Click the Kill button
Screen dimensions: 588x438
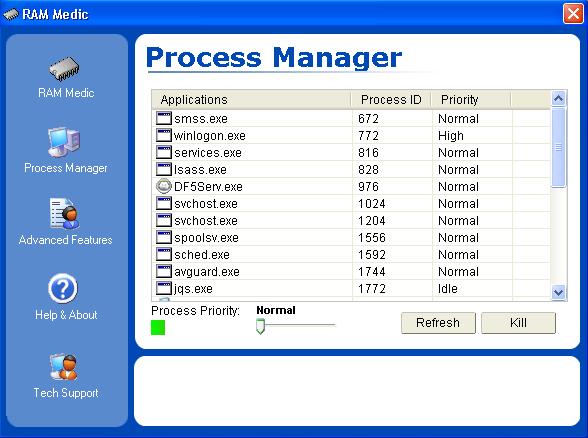tap(518, 323)
